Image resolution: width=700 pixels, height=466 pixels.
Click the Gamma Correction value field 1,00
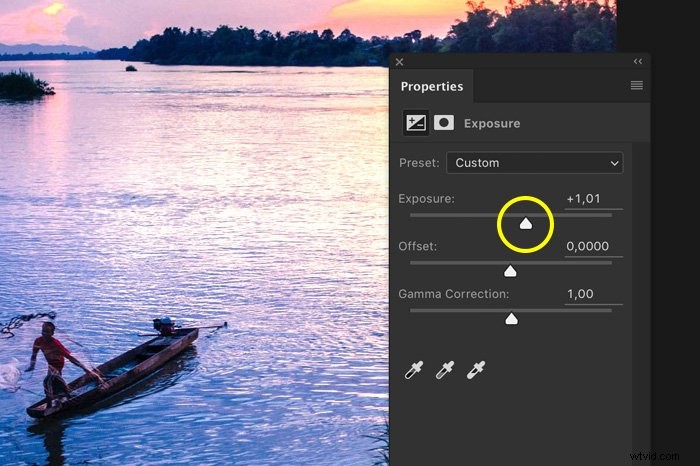click(x=593, y=294)
